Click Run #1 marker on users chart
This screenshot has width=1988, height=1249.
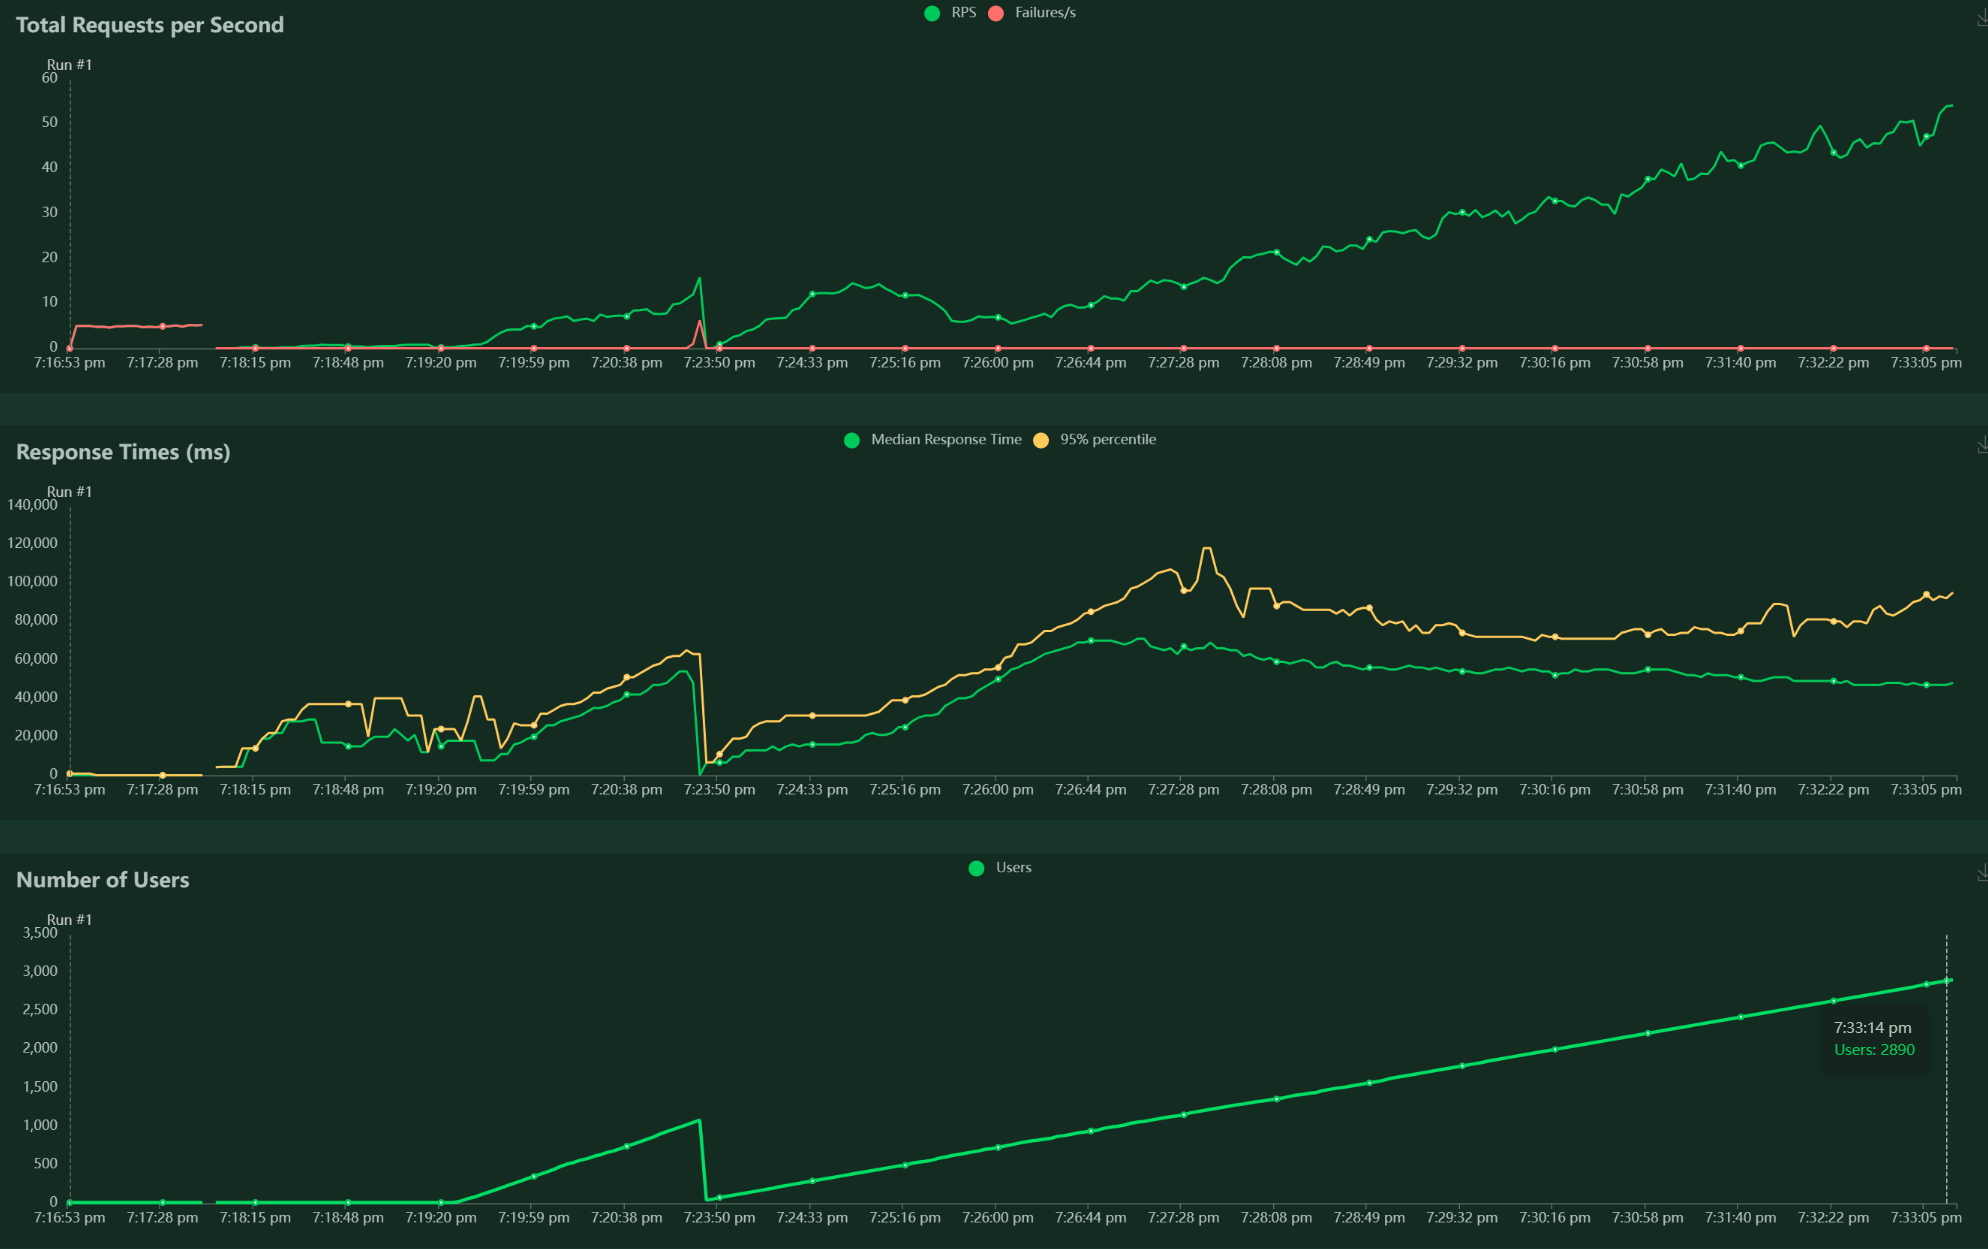pyautogui.click(x=69, y=920)
